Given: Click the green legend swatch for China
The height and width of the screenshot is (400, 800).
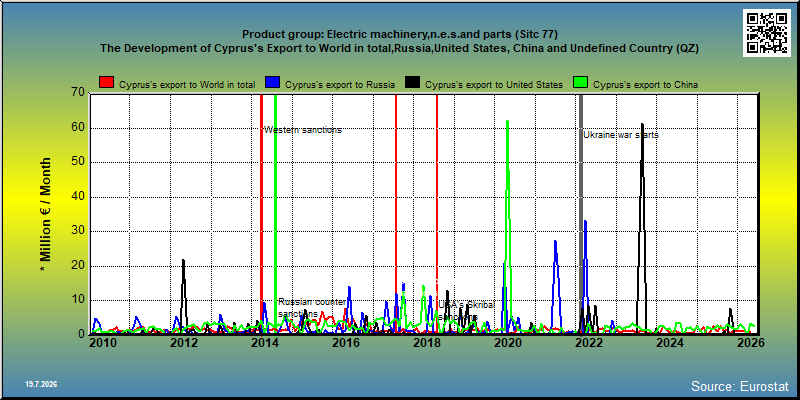Looking at the screenshot, I should (x=581, y=83).
